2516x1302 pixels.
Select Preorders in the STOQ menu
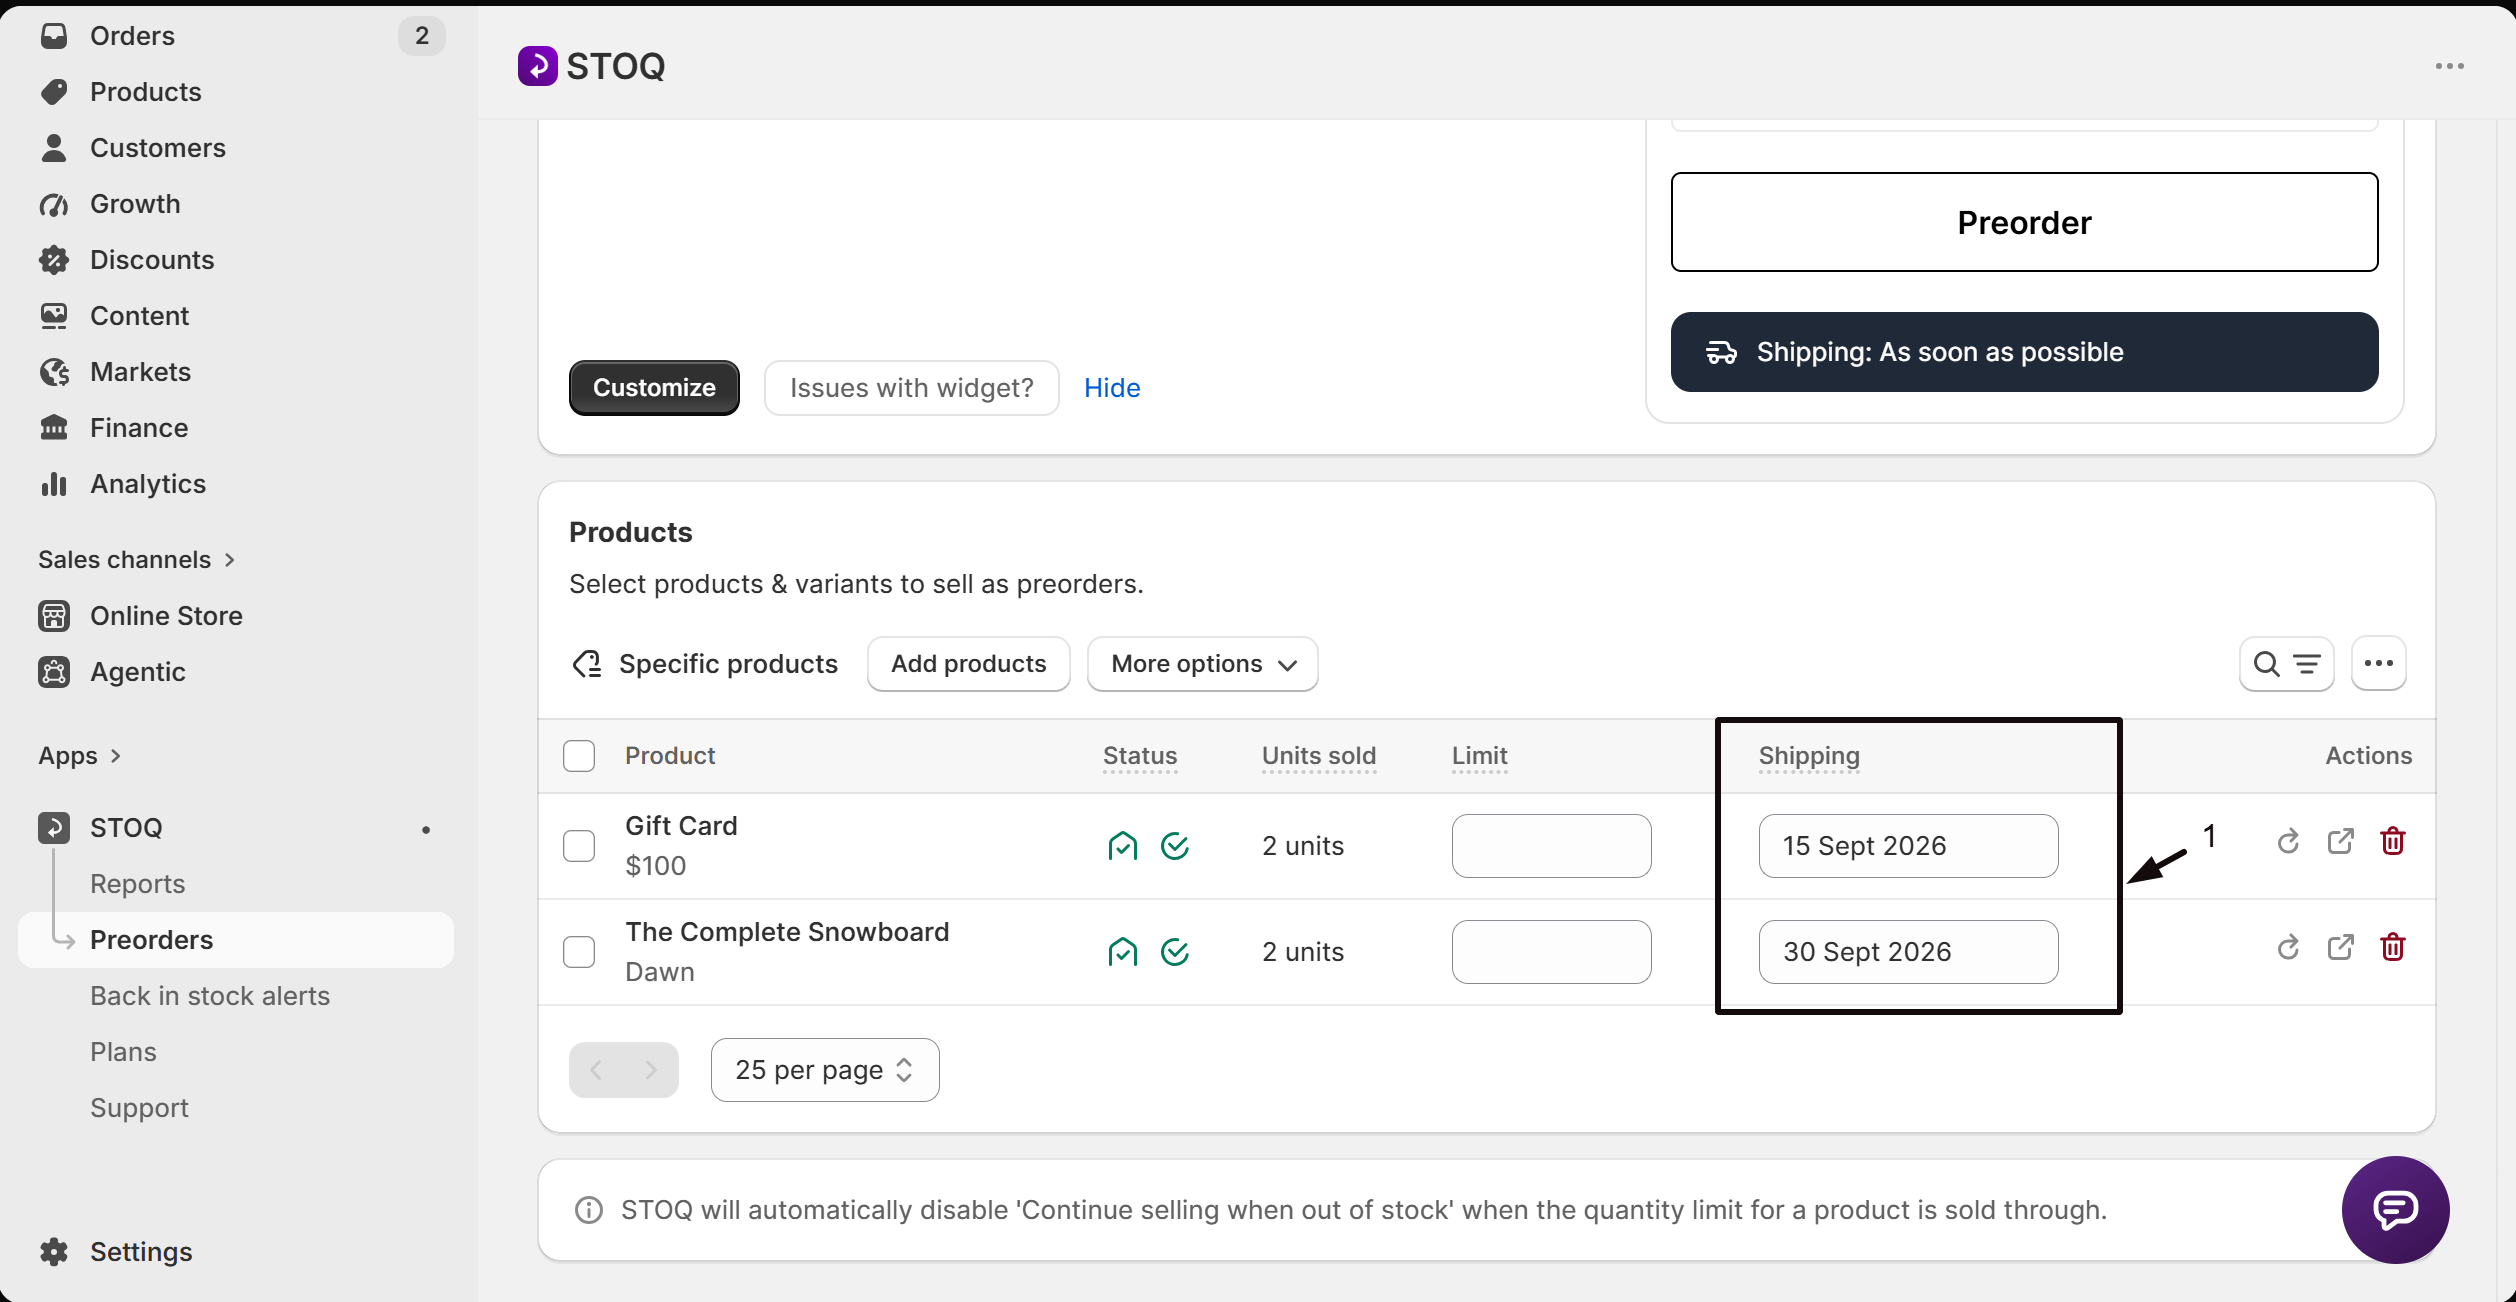[235, 940]
